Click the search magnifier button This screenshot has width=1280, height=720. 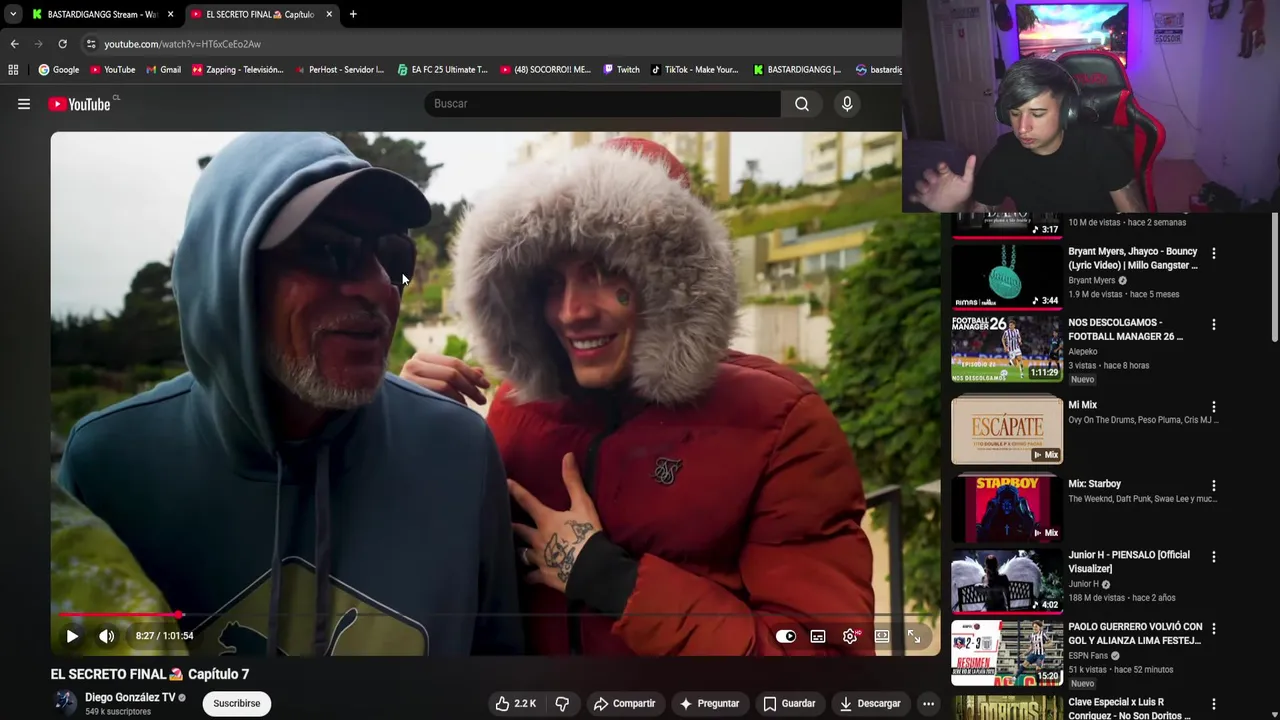[x=802, y=104]
